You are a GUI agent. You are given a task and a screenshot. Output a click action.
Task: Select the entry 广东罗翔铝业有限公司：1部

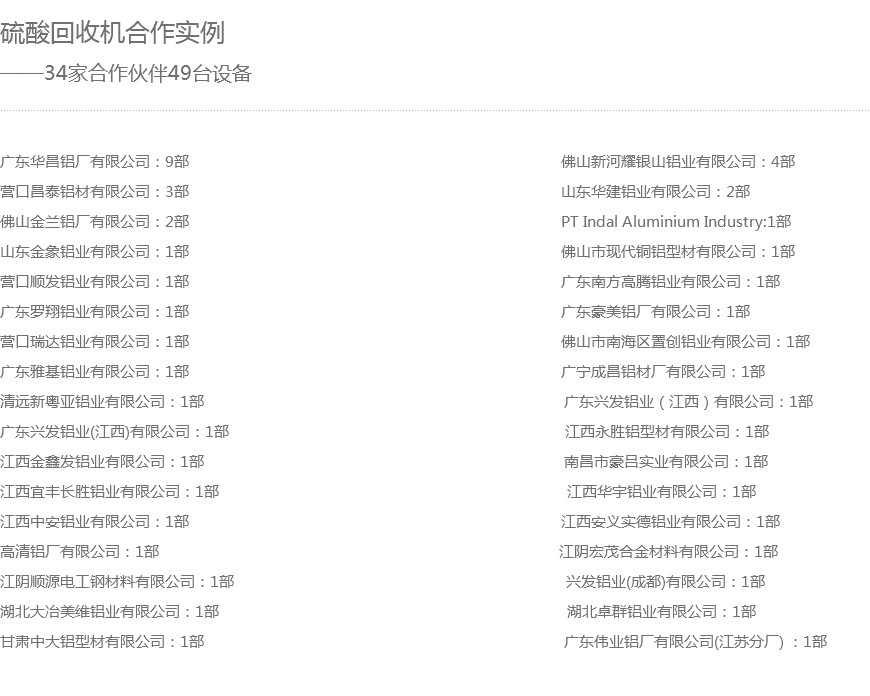pyautogui.click(x=95, y=311)
